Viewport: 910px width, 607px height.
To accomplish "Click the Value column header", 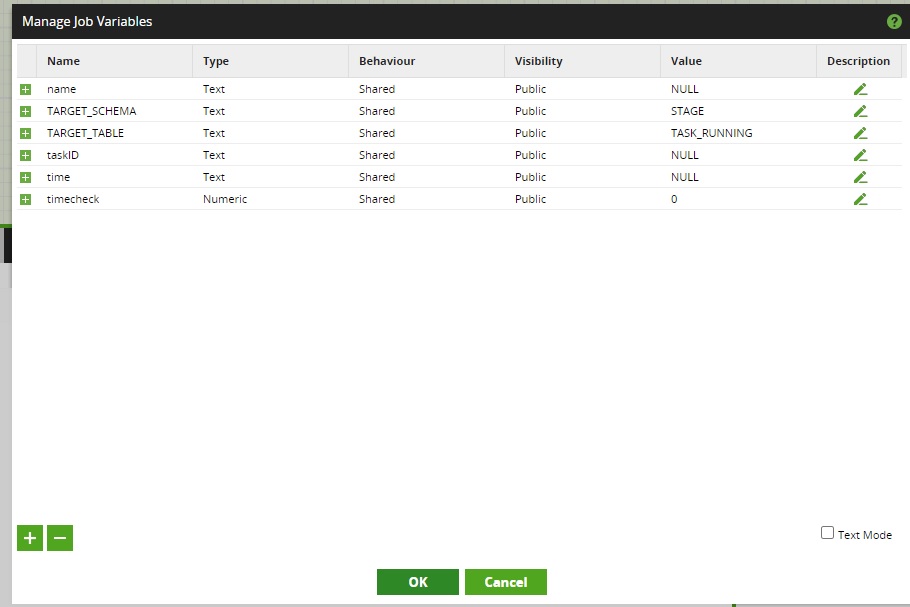I will tap(686, 61).
